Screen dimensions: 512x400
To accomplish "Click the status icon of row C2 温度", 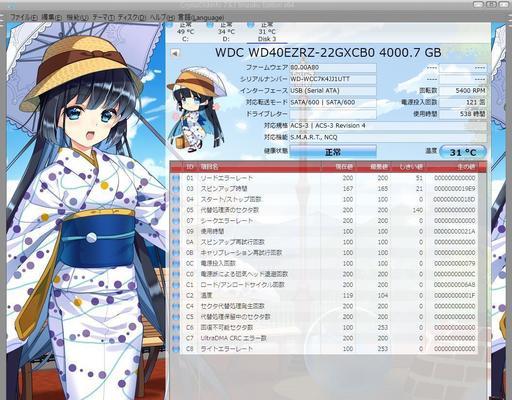I will click(176, 296).
